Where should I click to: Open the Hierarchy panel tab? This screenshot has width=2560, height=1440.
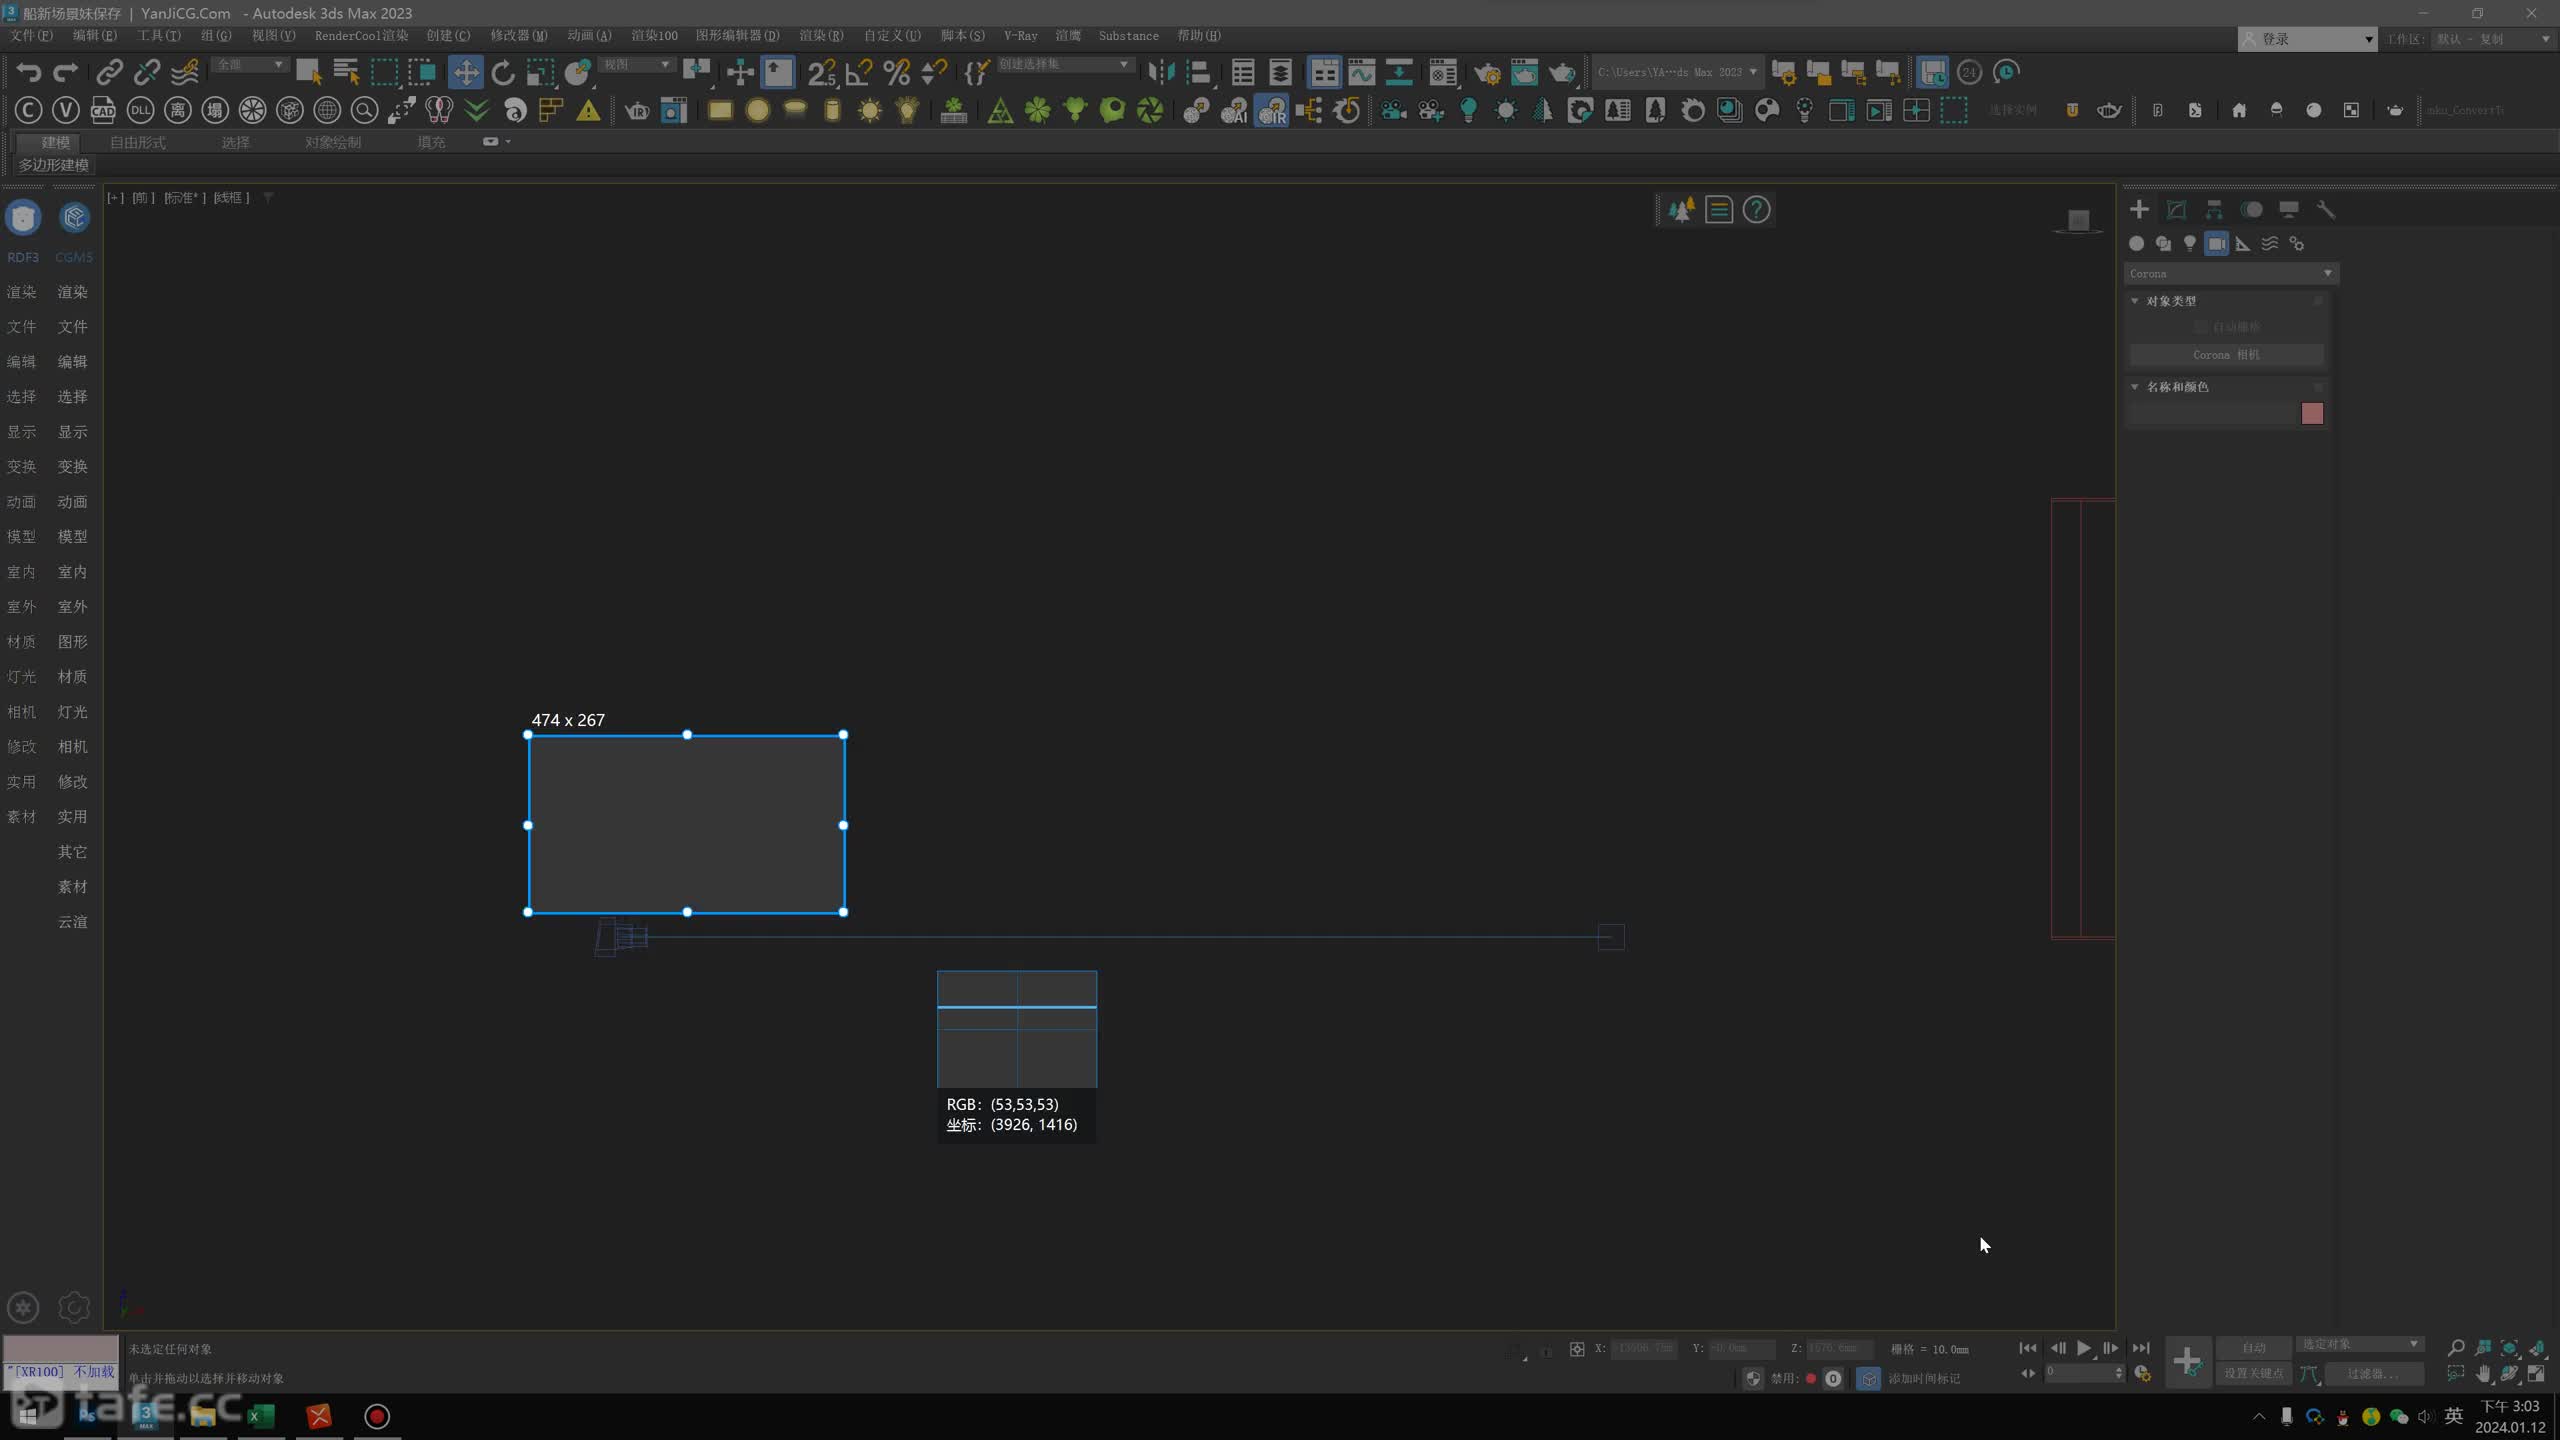point(2214,209)
